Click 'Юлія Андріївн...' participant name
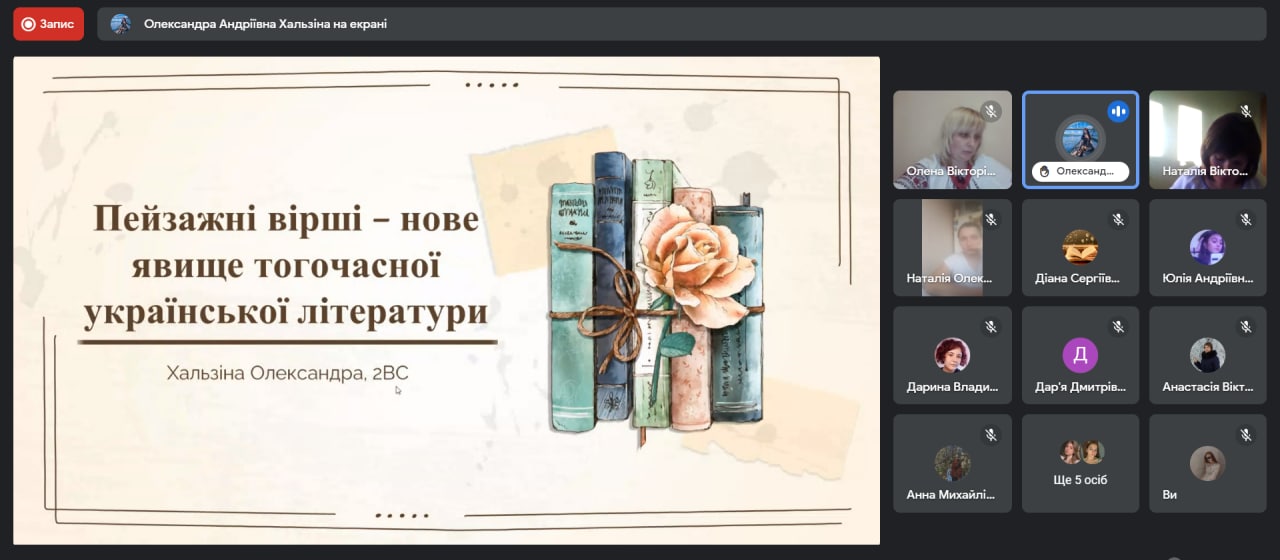 1208,279
